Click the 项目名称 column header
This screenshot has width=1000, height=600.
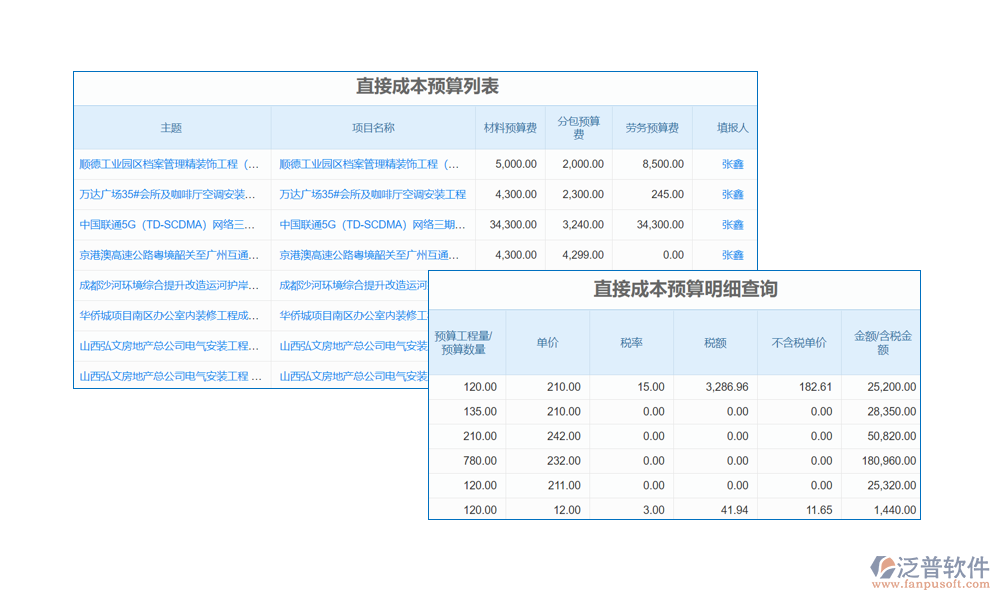372,128
